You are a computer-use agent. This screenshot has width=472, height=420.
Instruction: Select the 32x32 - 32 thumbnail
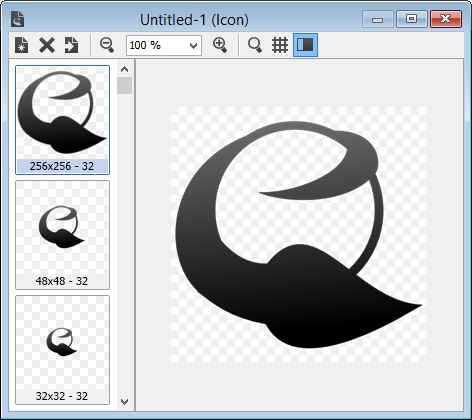[x=62, y=350]
